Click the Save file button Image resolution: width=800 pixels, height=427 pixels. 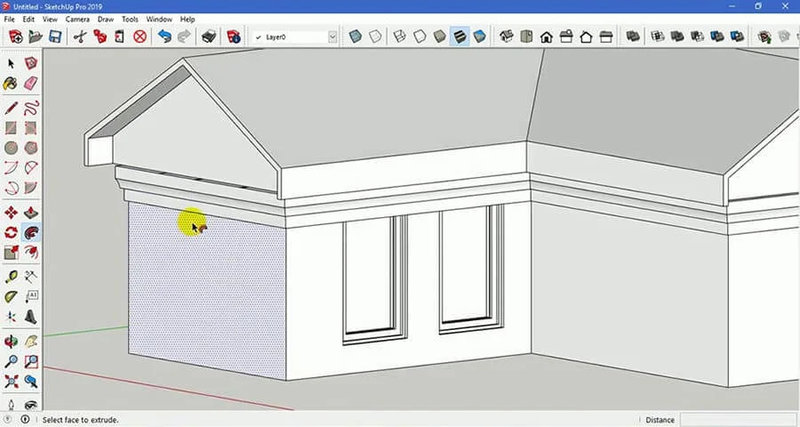(x=56, y=37)
